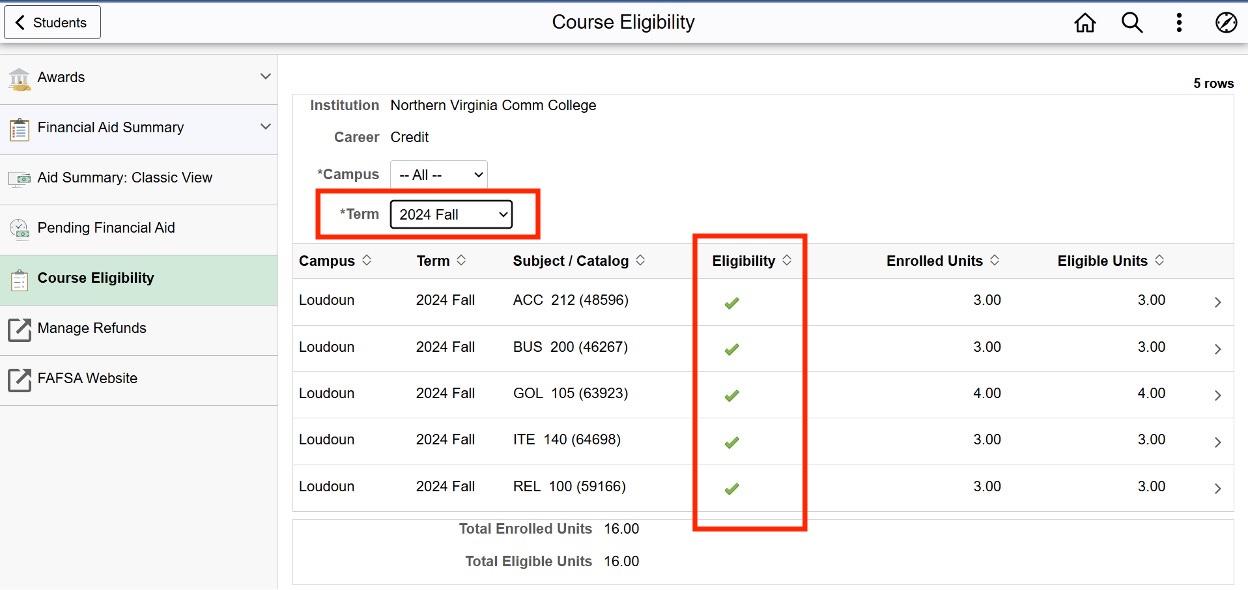Click the FAFSA Website external link icon

click(x=19, y=379)
